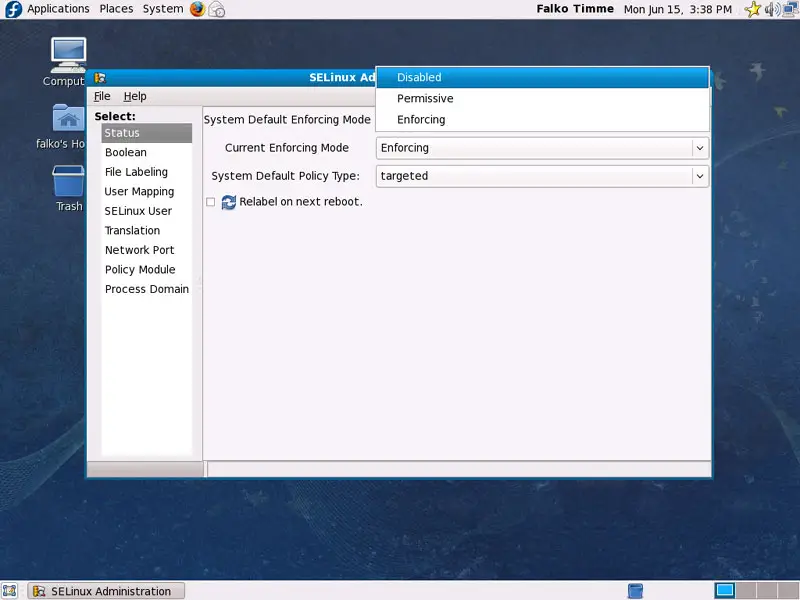Switch to the second workspace
The width and height of the screenshot is (800, 600).
point(746,590)
